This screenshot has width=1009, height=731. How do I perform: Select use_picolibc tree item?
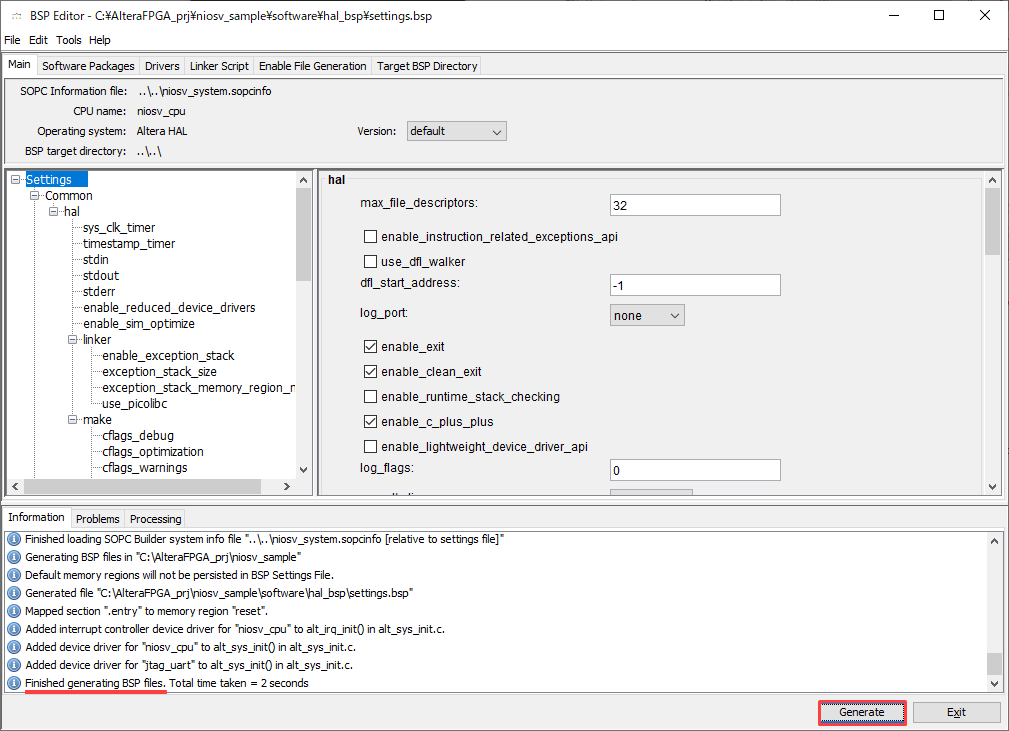pyautogui.click(x=134, y=403)
